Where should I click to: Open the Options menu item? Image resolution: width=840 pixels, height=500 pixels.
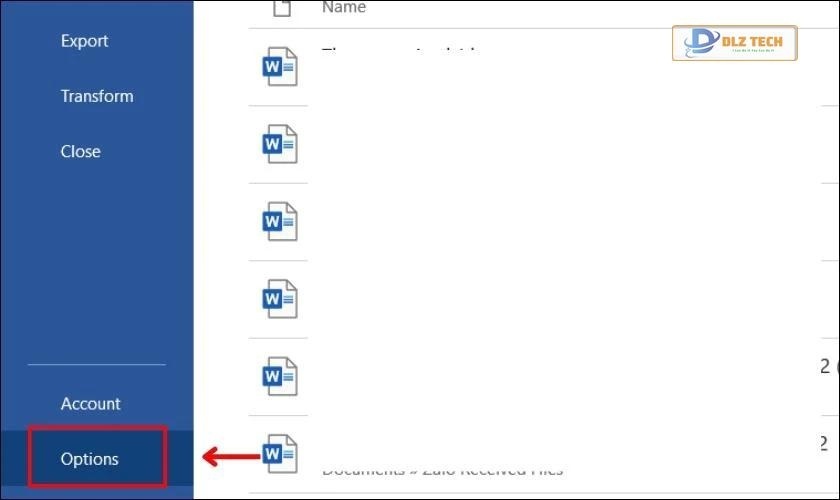(x=90, y=459)
